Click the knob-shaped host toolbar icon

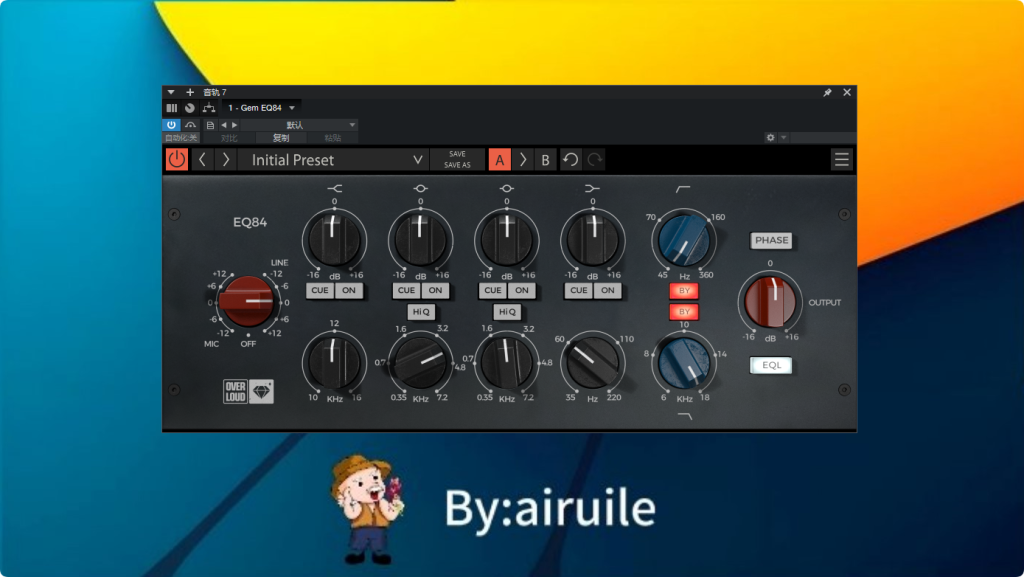(x=189, y=108)
